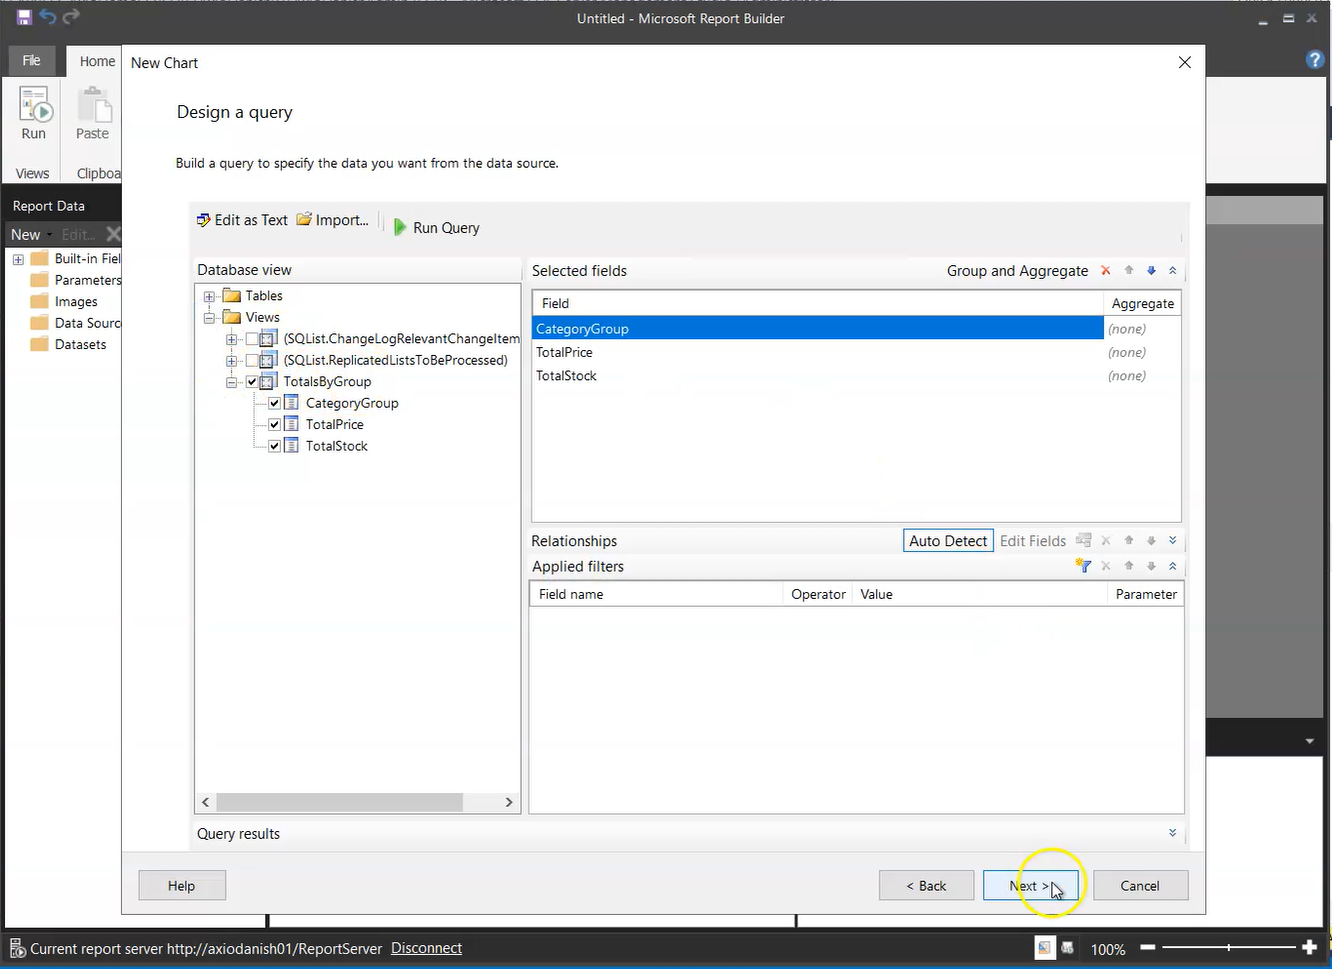
Task: Delete selected field with red X icon
Action: [x=1105, y=271]
